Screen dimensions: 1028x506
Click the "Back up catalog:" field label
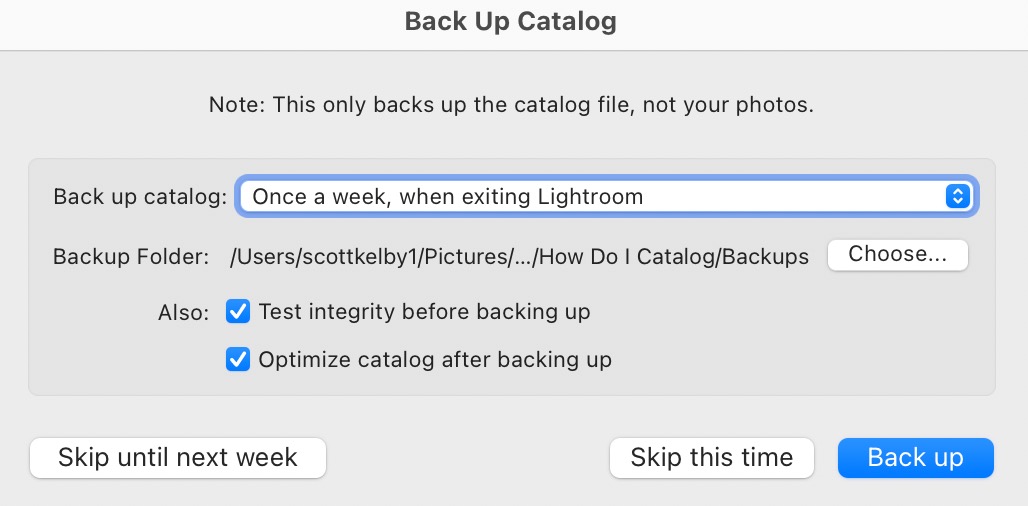pos(140,197)
